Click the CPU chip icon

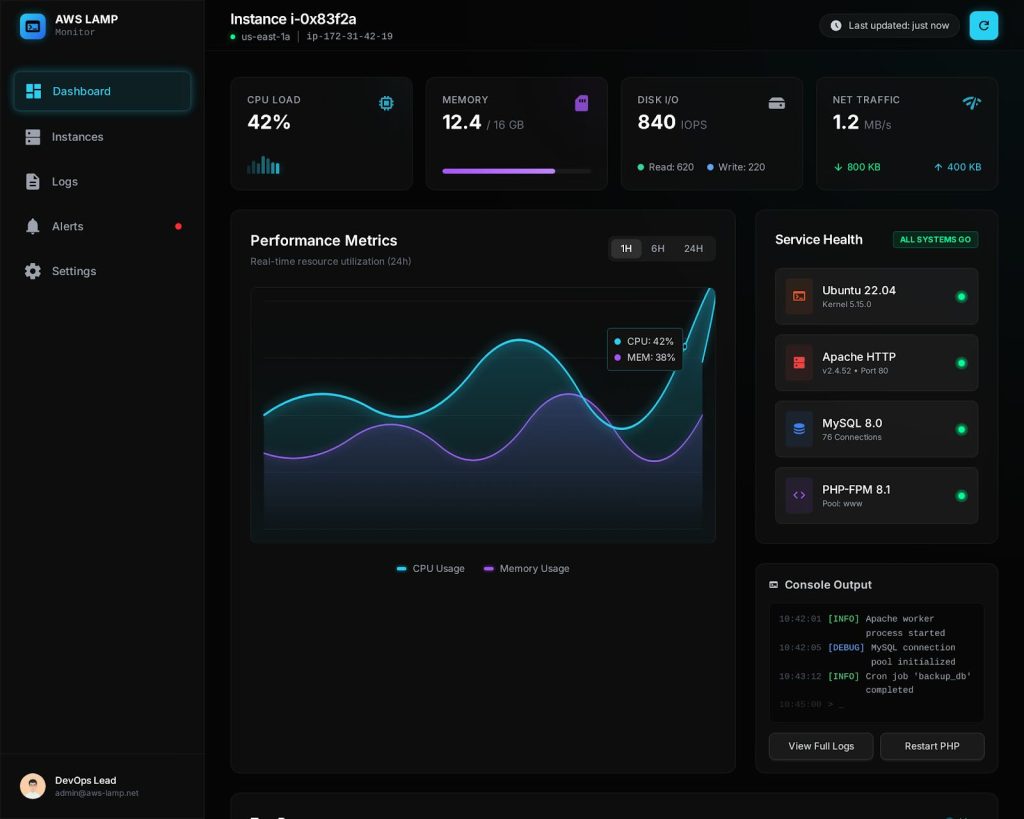pyautogui.click(x=386, y=103)
